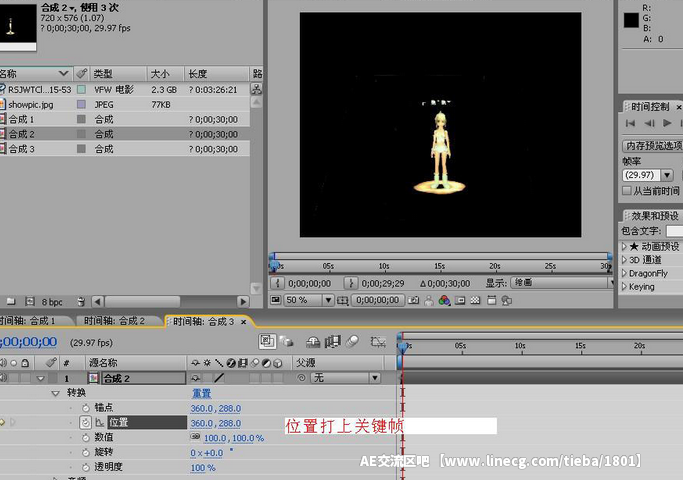Image resolution: width=683 pixels, height=480 pixels.
Task: Toggle the quality slash switch on layer 合成 2
Action: click(x=220, y=378)
